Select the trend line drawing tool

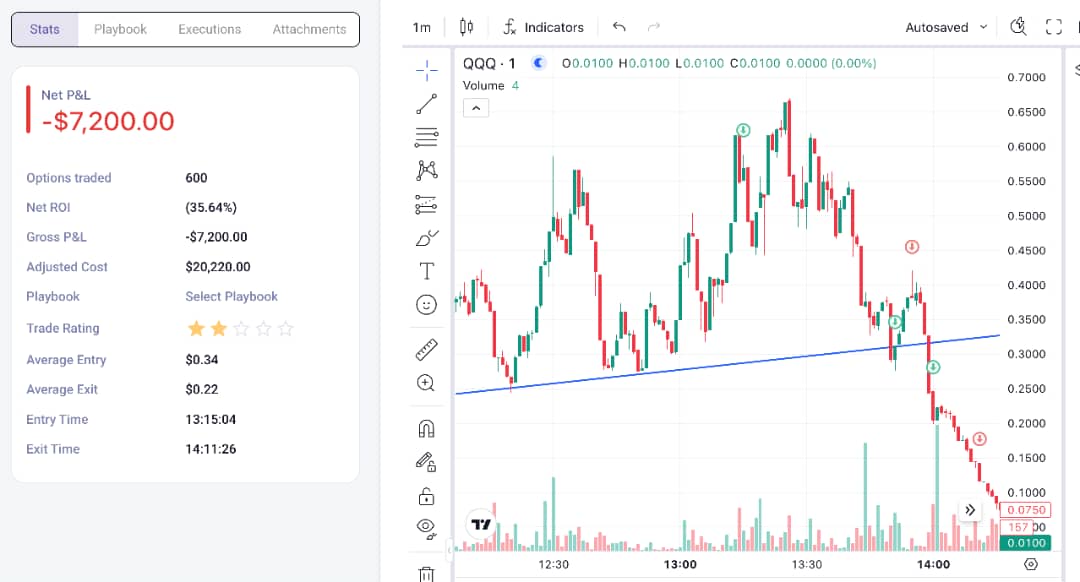(x=425, y=104)
